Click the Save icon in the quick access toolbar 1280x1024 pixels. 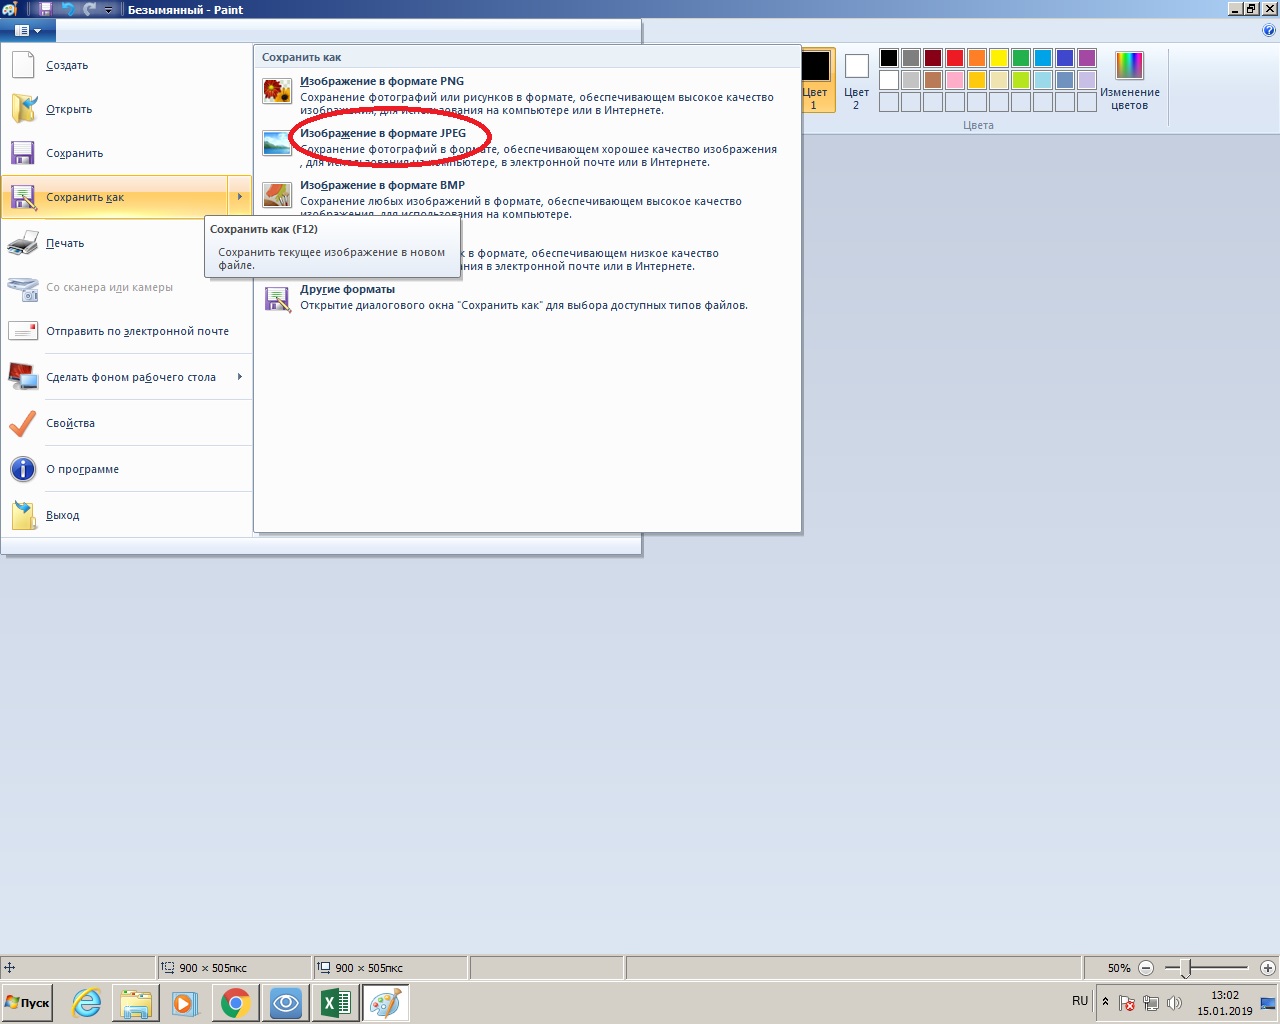click(x=45, y=9)
